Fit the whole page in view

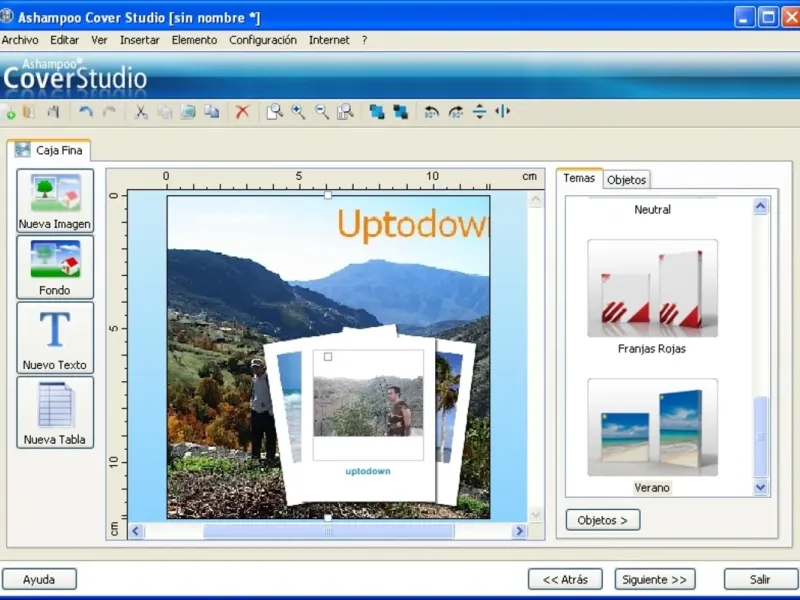(274, 112)
